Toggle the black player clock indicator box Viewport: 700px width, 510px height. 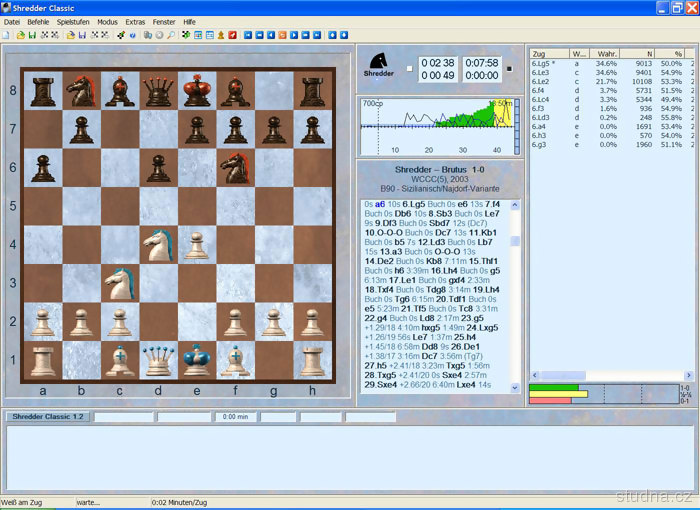507,69
